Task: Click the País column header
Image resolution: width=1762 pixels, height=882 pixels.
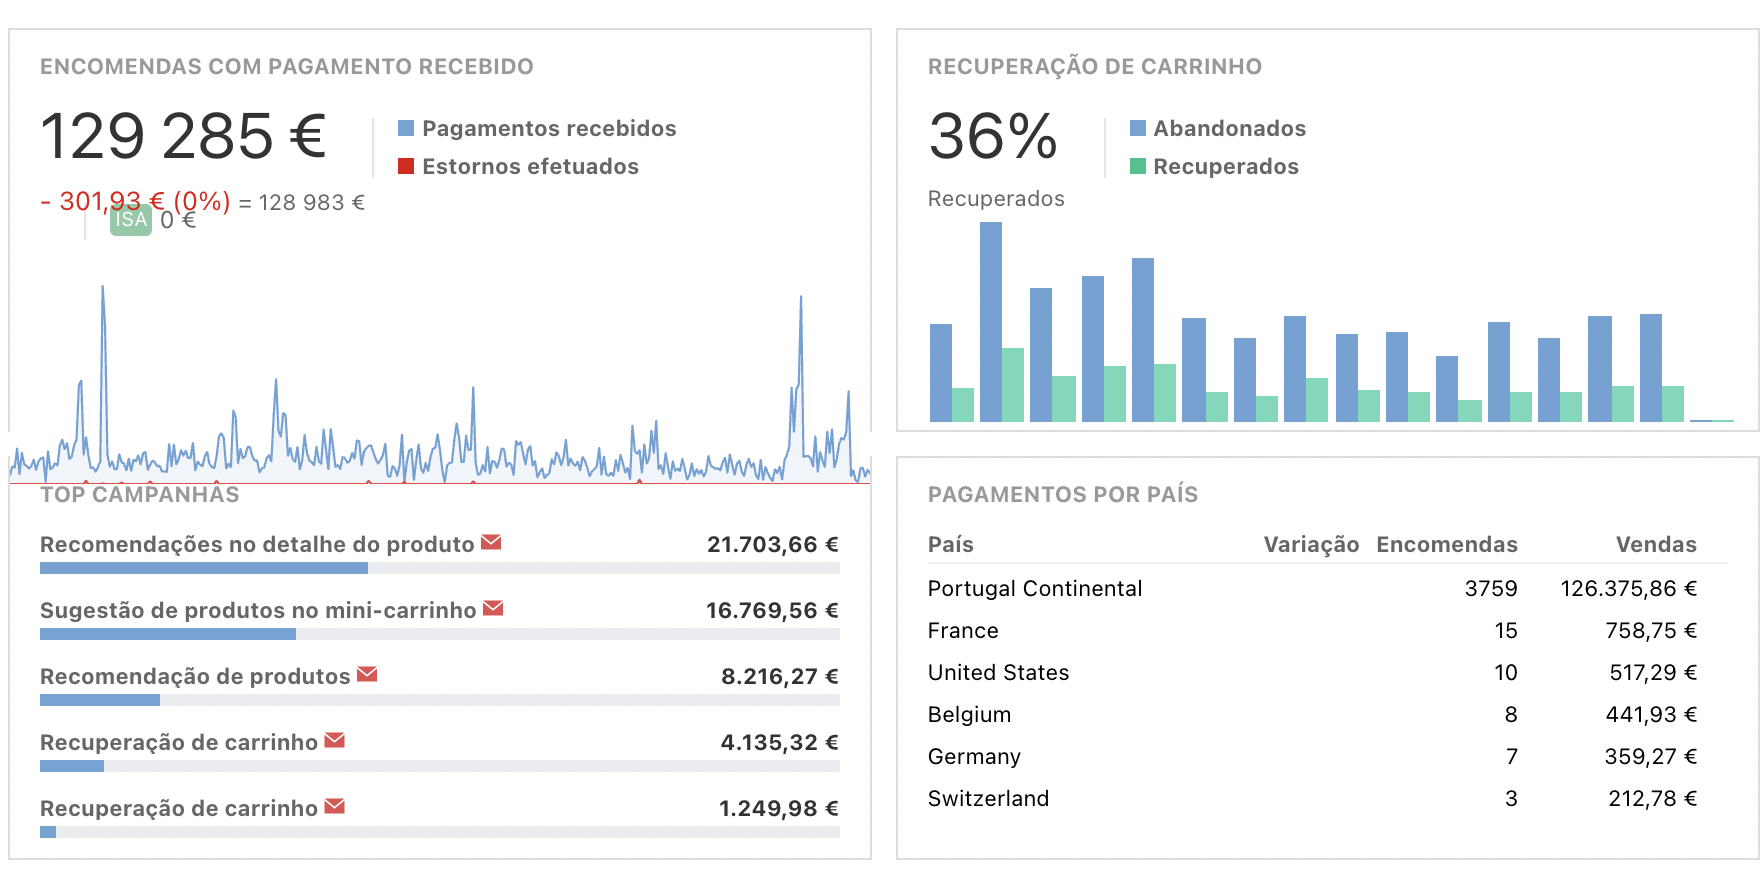Action: click(x=950, y=544)
